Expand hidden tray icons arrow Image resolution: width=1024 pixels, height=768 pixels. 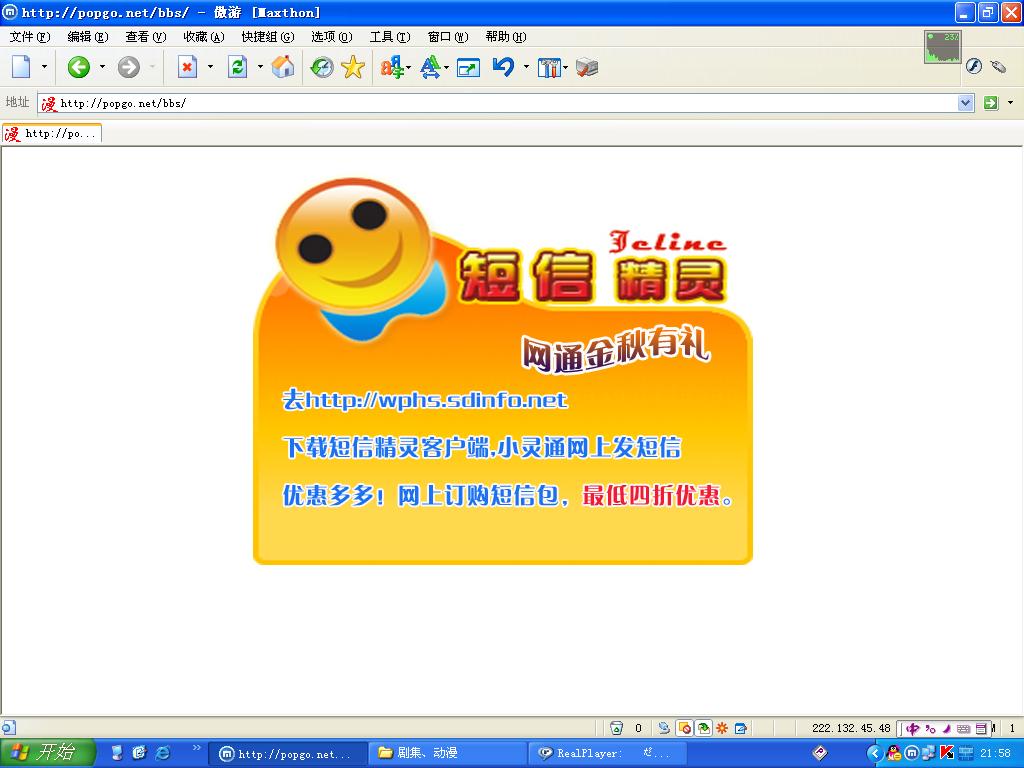coord(875,754)
